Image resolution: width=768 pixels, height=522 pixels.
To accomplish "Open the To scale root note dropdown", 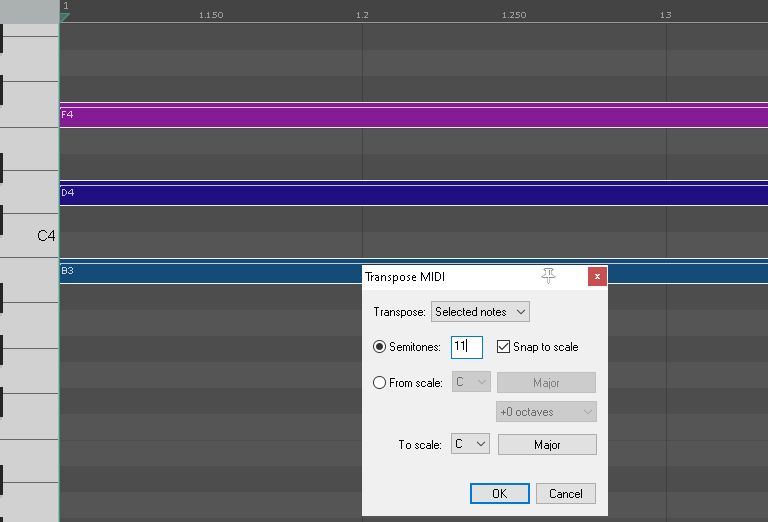I will click(x=470, y=444).
